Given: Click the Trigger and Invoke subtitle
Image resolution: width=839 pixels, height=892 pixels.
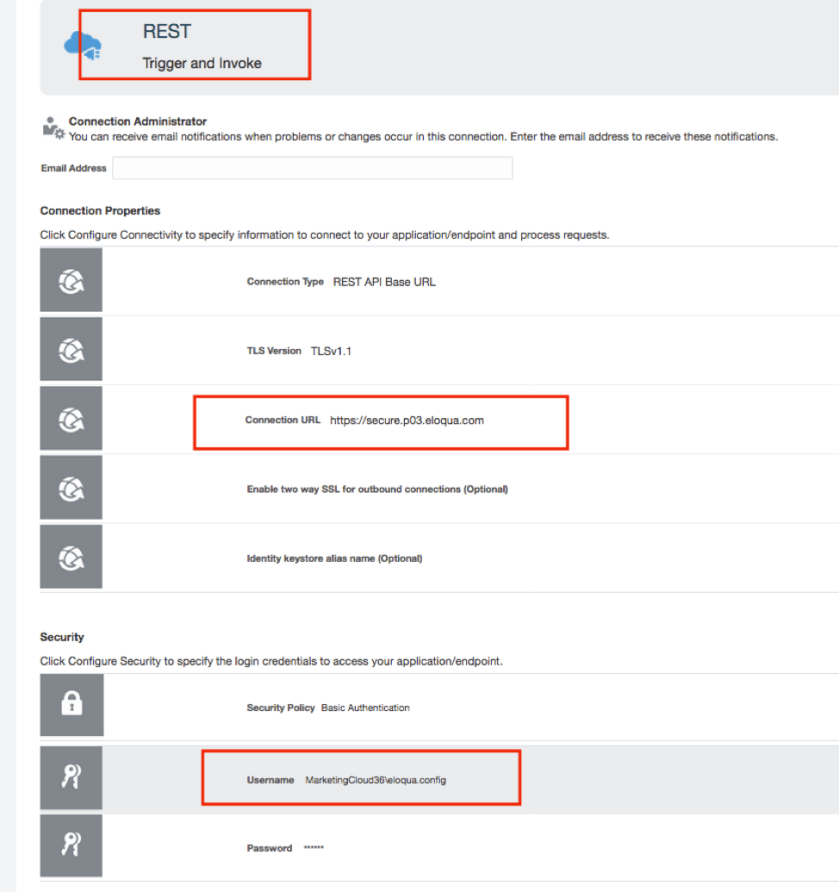Looking at the screenshot, I should 202,63.
